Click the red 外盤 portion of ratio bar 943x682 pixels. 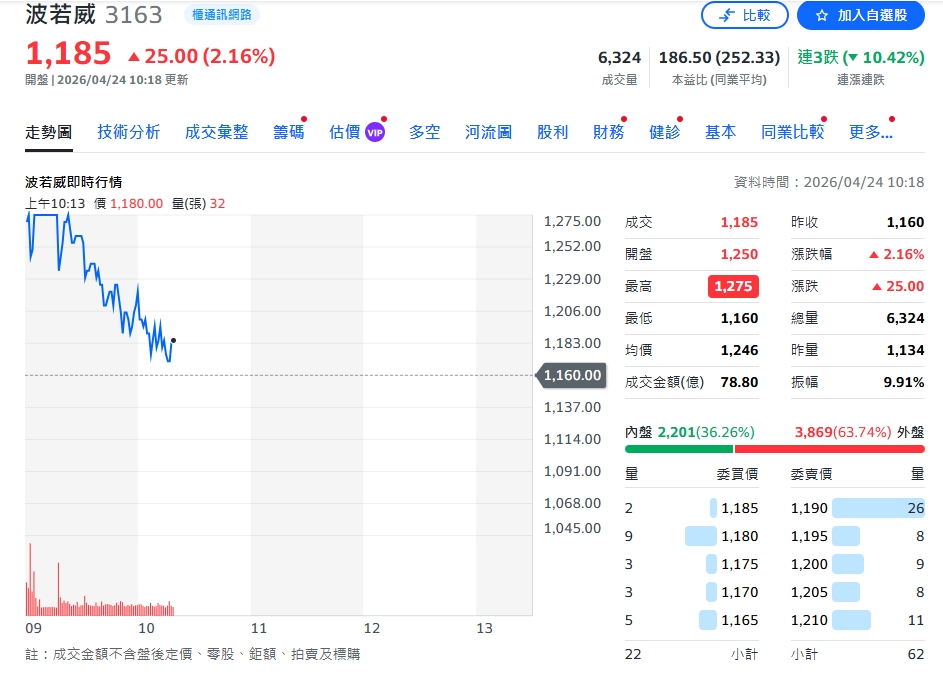click(x=829, y=449)
